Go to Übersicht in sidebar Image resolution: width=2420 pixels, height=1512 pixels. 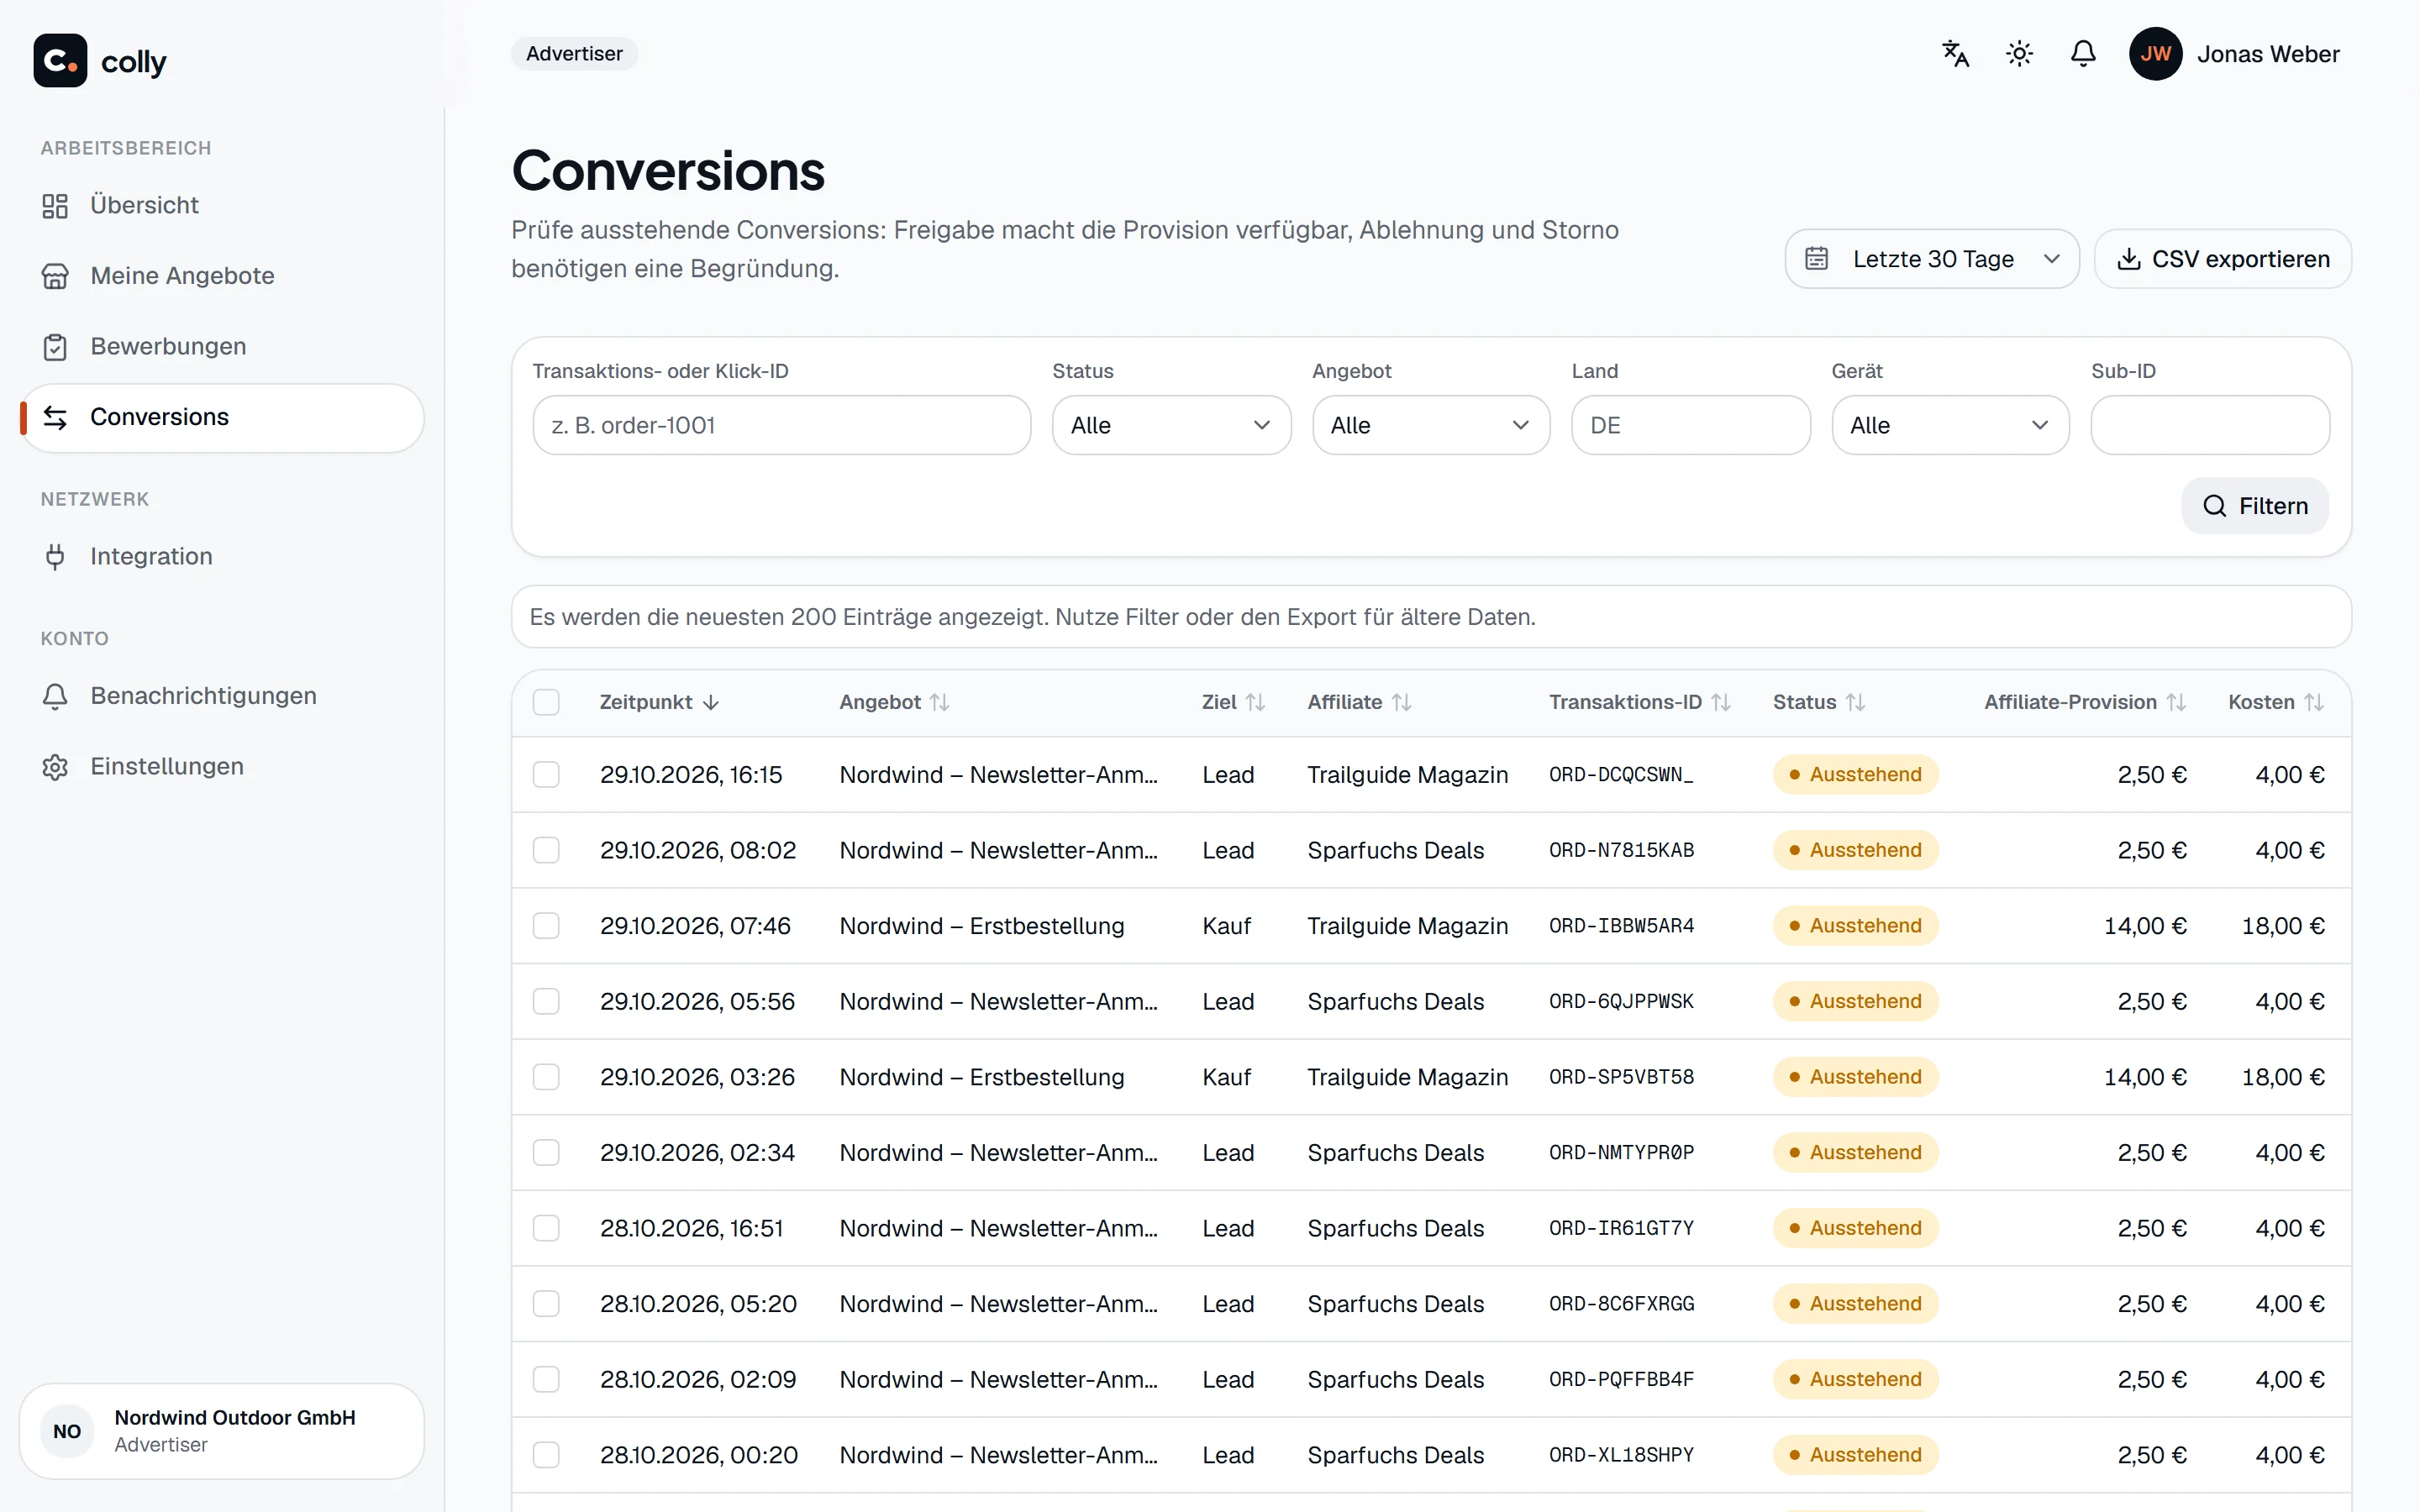(222, 206)
